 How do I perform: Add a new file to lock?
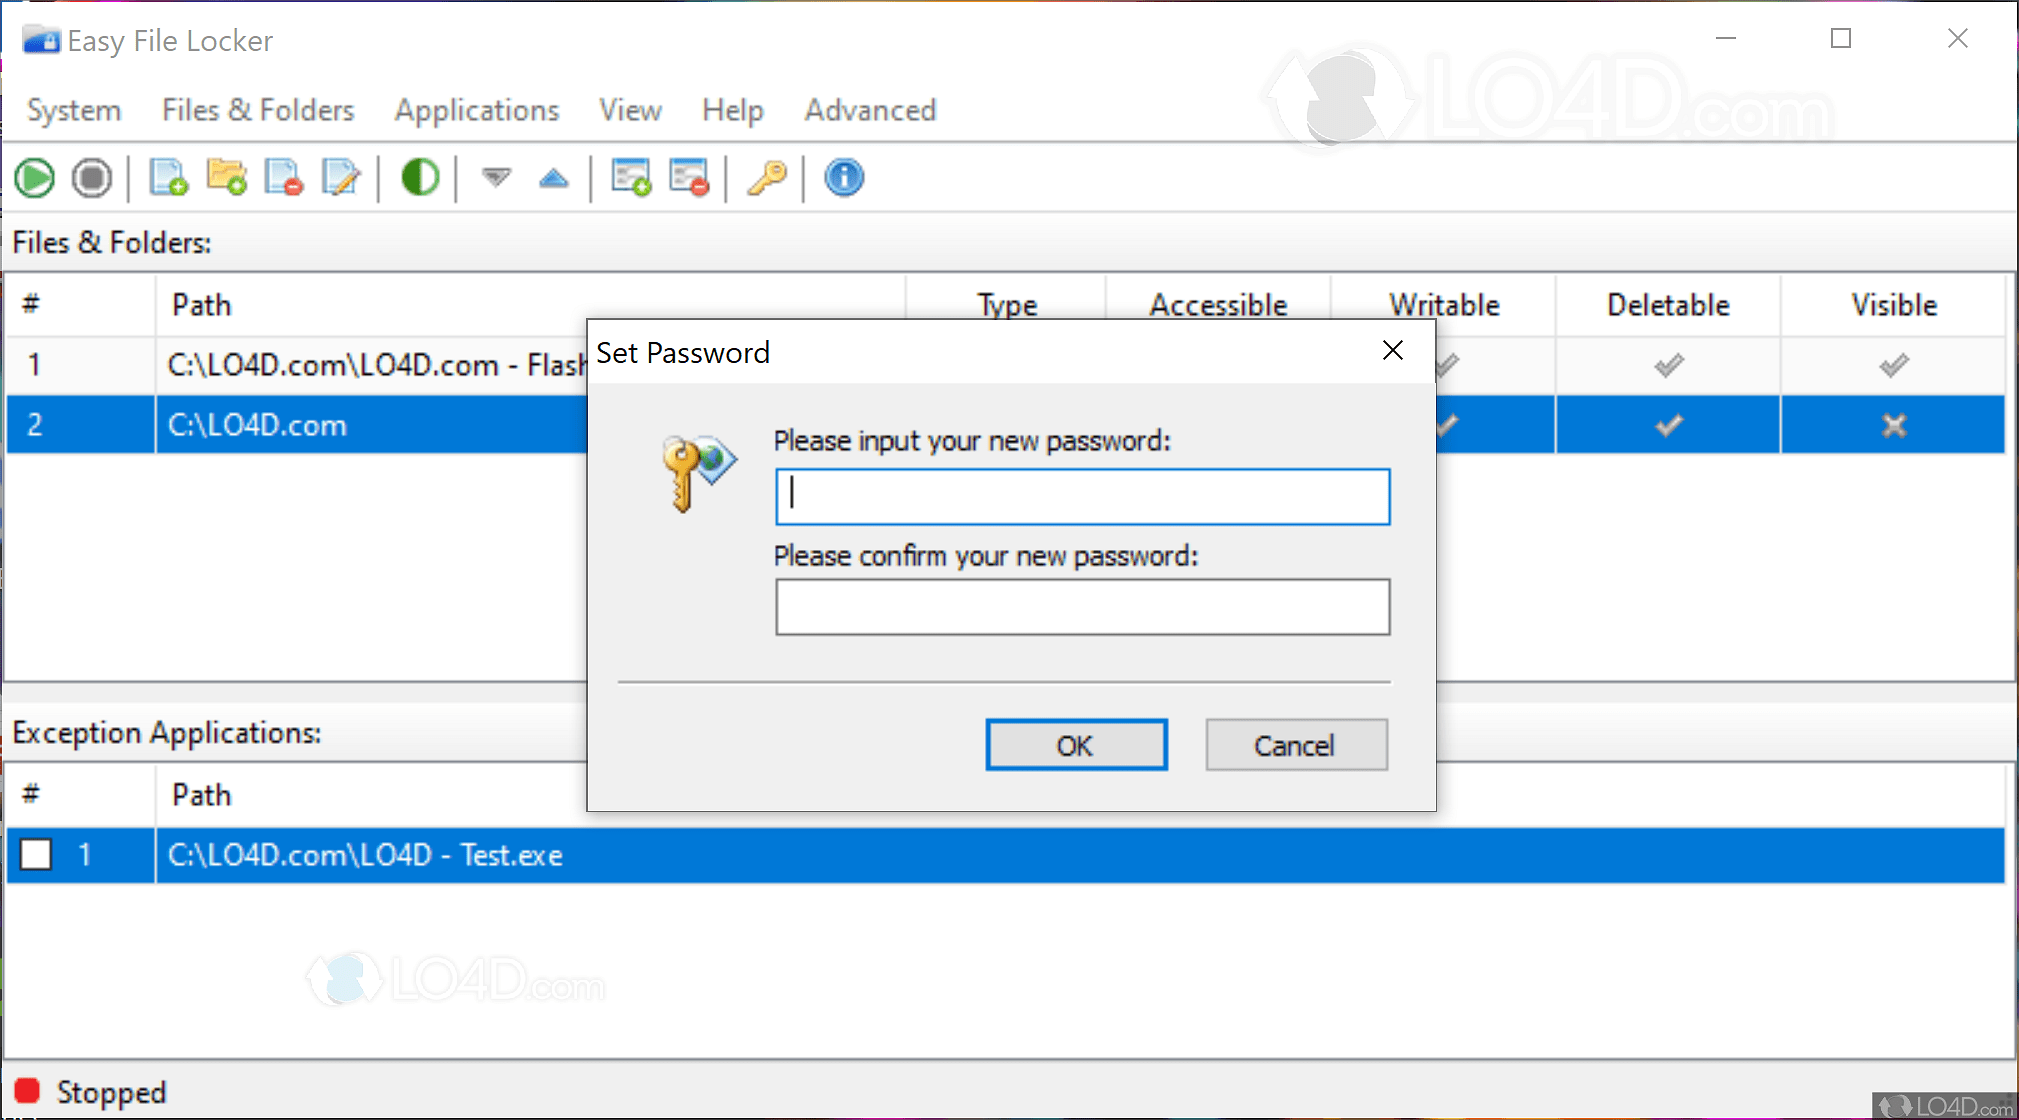[x=168, y=177]
